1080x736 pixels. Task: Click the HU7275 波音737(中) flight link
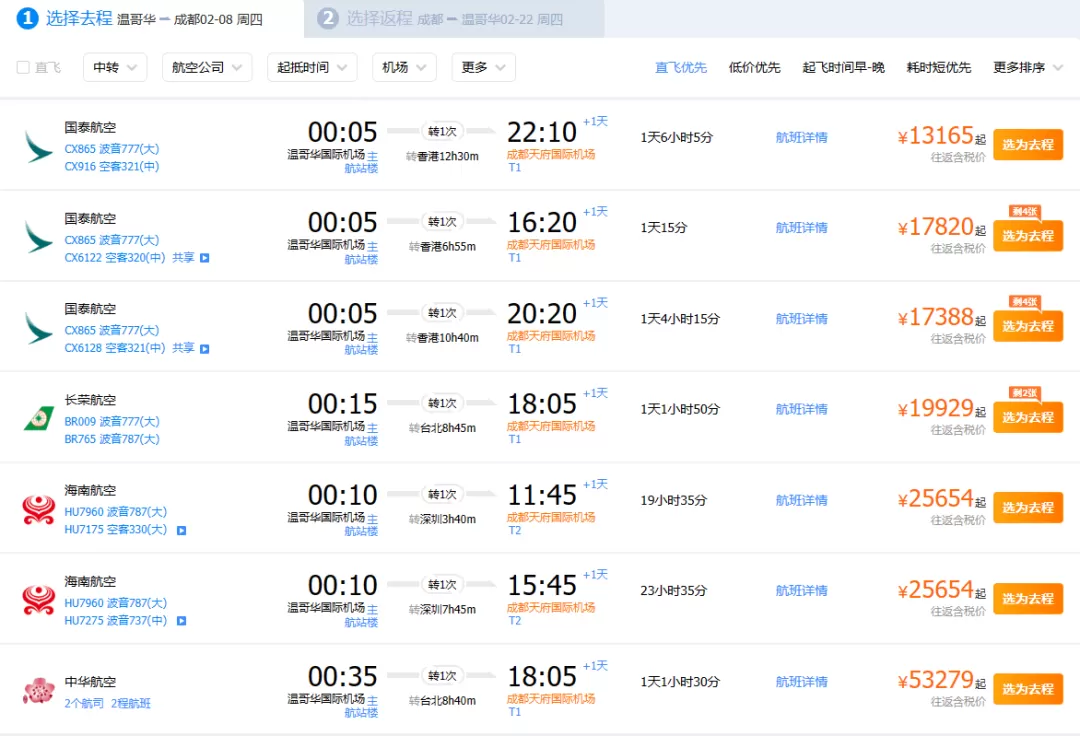[x=115, y=620]
